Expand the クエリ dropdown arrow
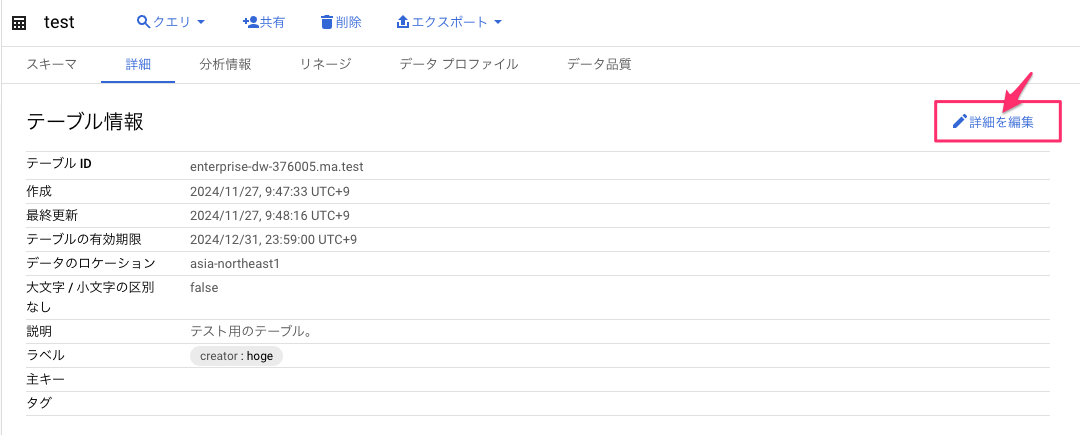The width and height of the screenshot is (1080, 435). pos(201,22)
